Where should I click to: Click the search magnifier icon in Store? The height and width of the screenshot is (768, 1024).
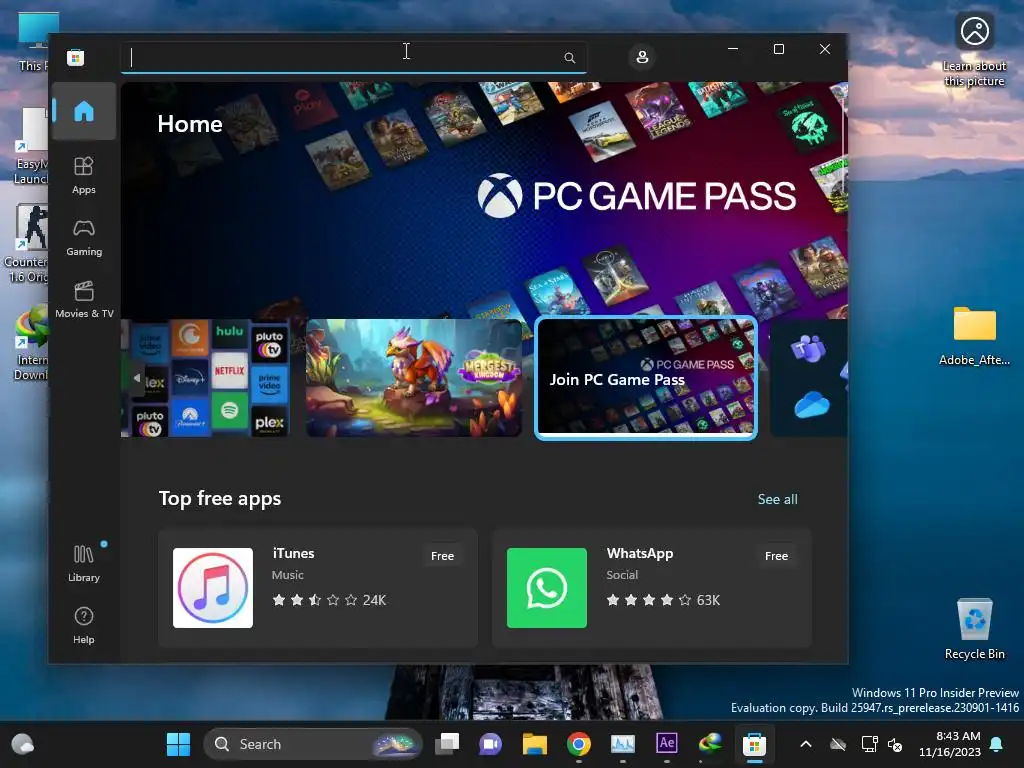(569, 57)
